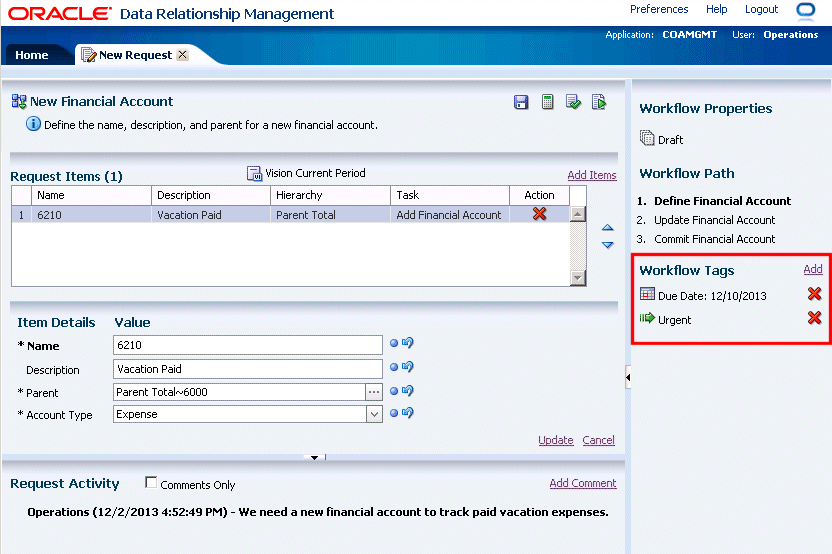This screenshot has width=832, height=554.
Task: Move the request item down with blue arrow
Action: pyautogui.click(x=608, y=245)
